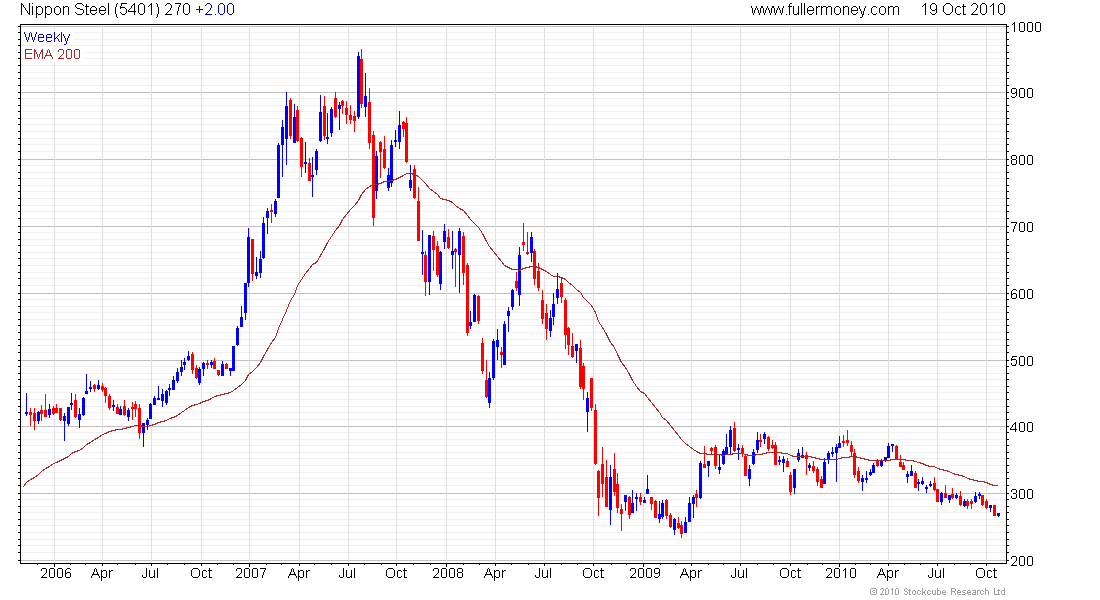Image resolution: width=1100 pixels, height=600 pixels.
Task: Select the 2007 year label on time axis
Action: tap(250, 573)
